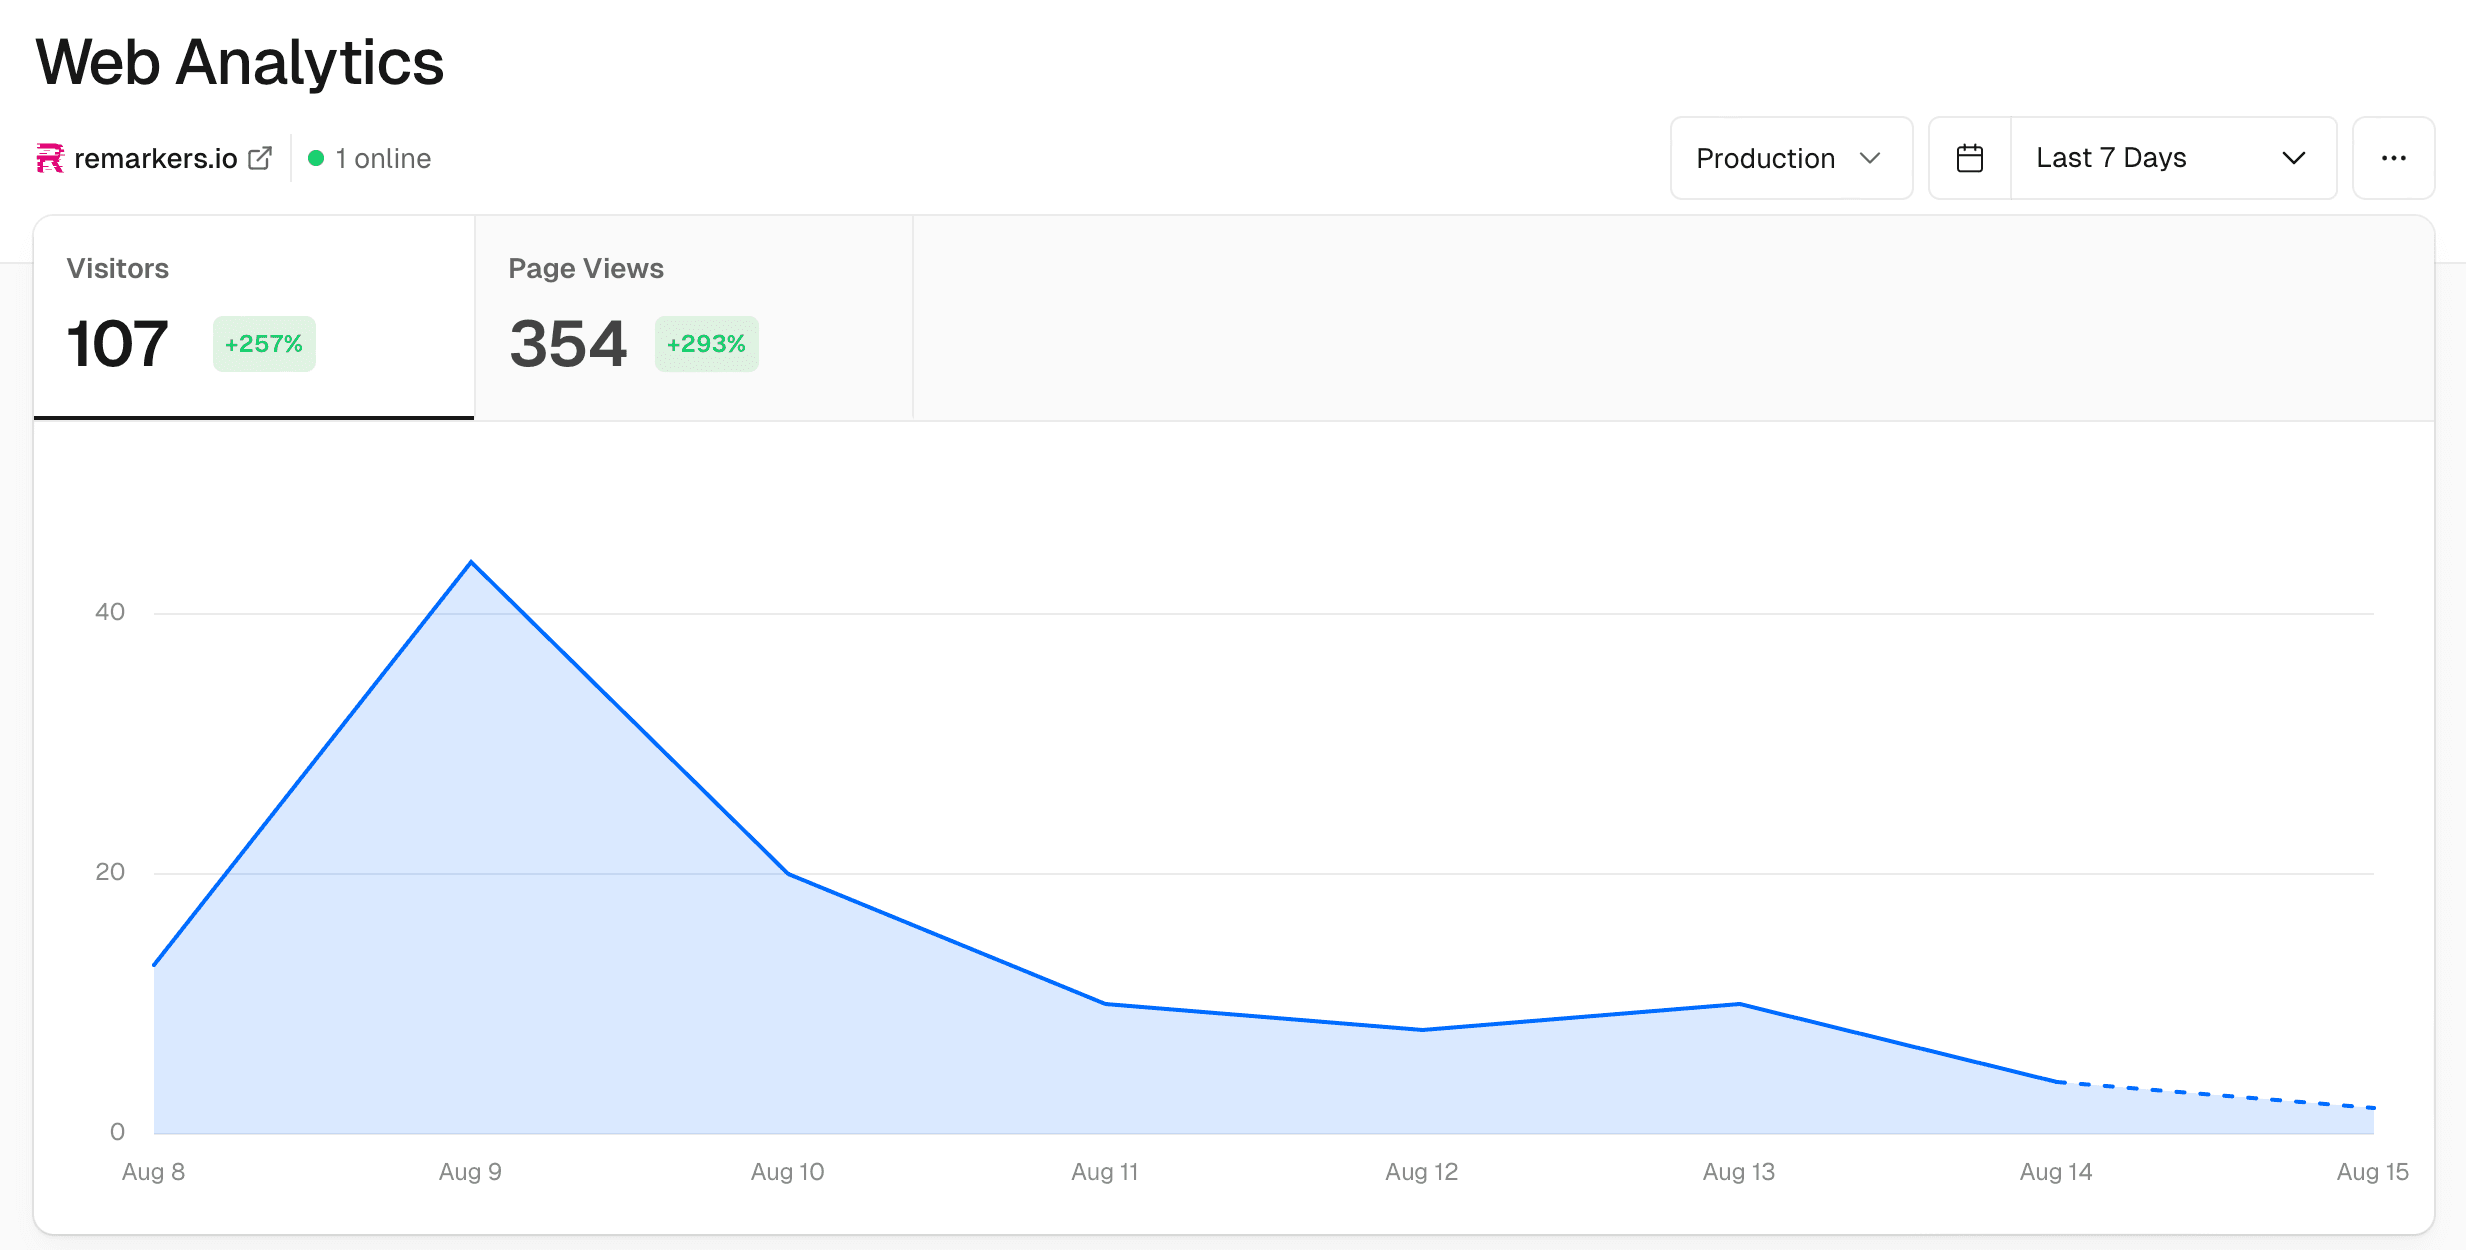Click the remarkers.io logo icon

(49, 158)
